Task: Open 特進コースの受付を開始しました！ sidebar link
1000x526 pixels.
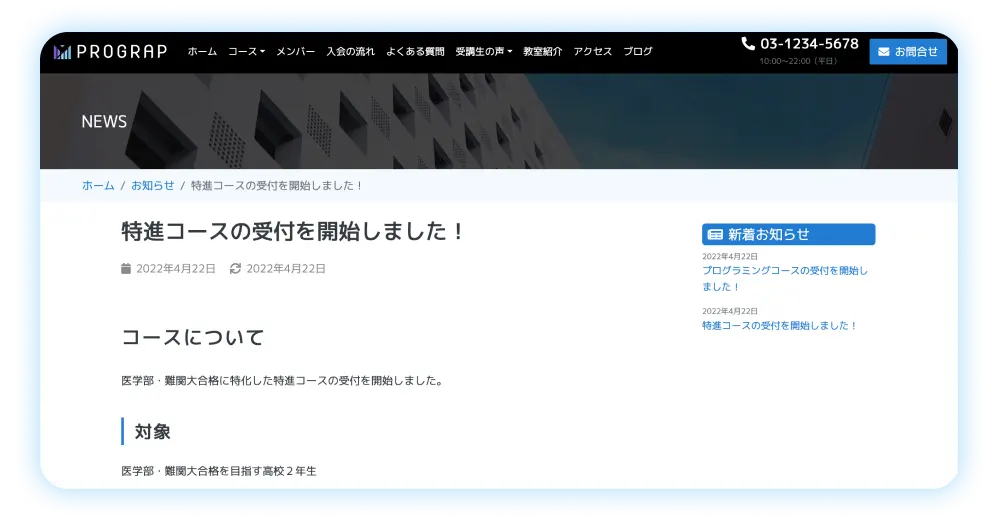Action: click(x=780, y=325)
